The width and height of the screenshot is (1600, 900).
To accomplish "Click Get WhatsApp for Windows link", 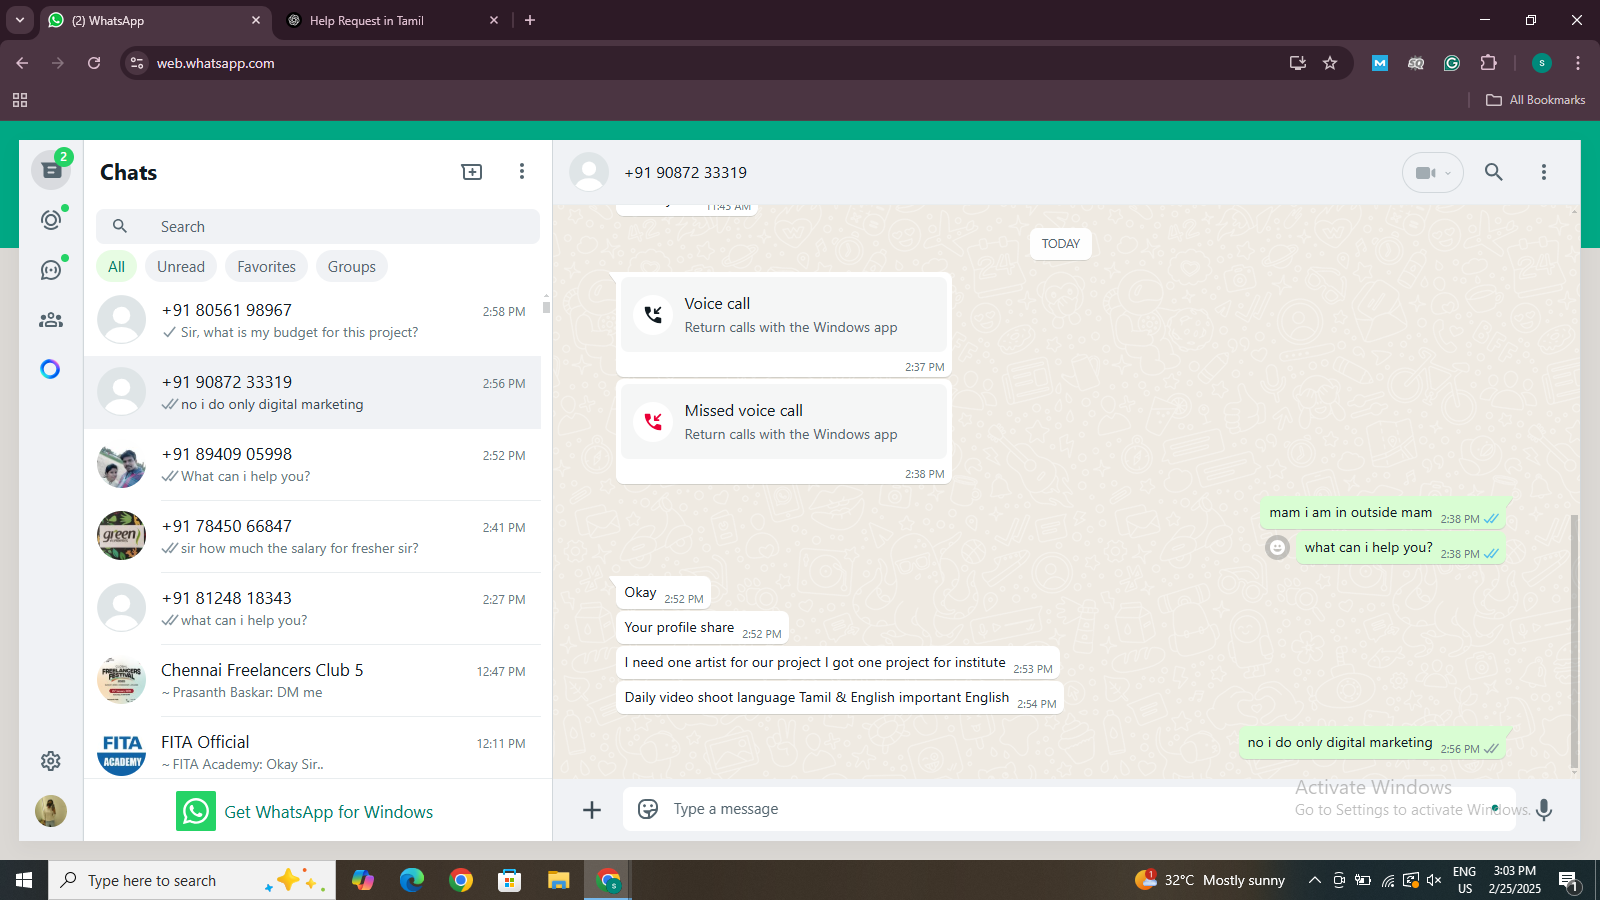I will tap(328, 812).
